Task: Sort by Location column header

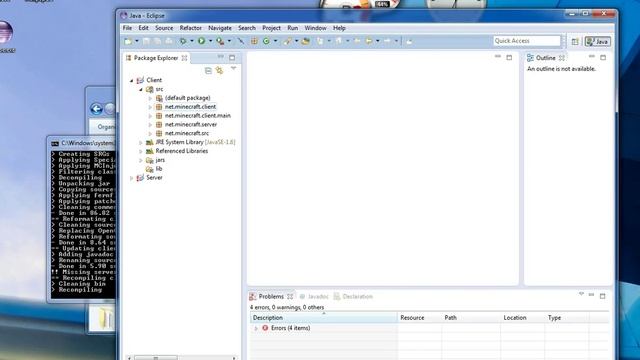Action: click(523, 318)
